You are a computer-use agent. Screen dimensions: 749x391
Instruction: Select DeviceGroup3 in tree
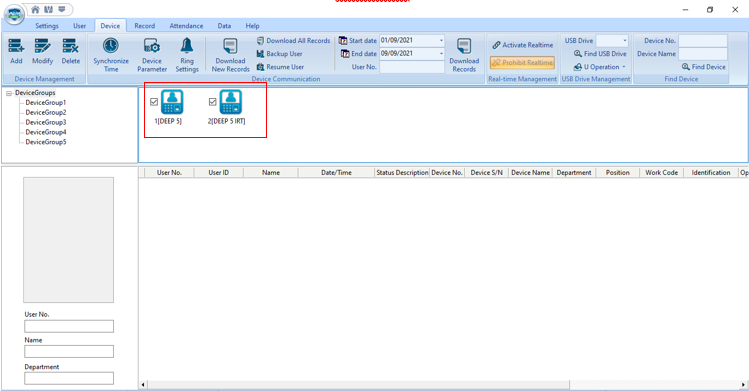point(46,122)
